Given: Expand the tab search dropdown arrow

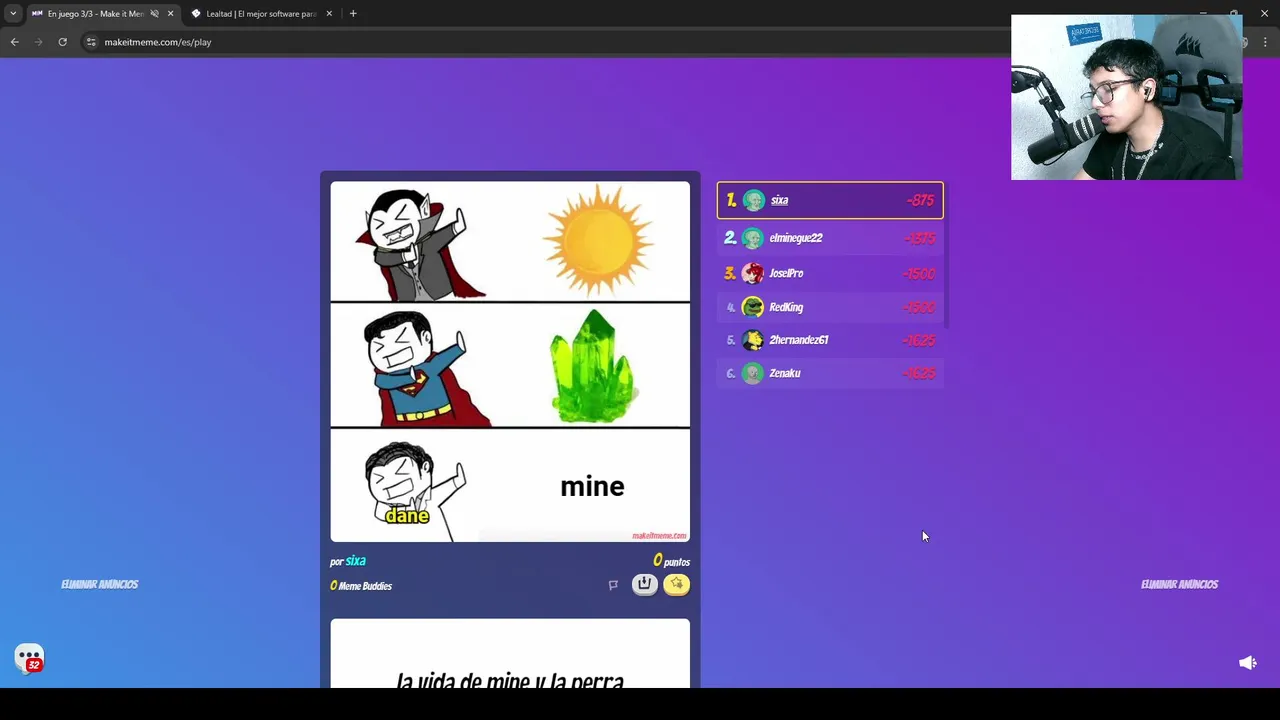Looking at the screenshot, I should click(x=13, y=14).
